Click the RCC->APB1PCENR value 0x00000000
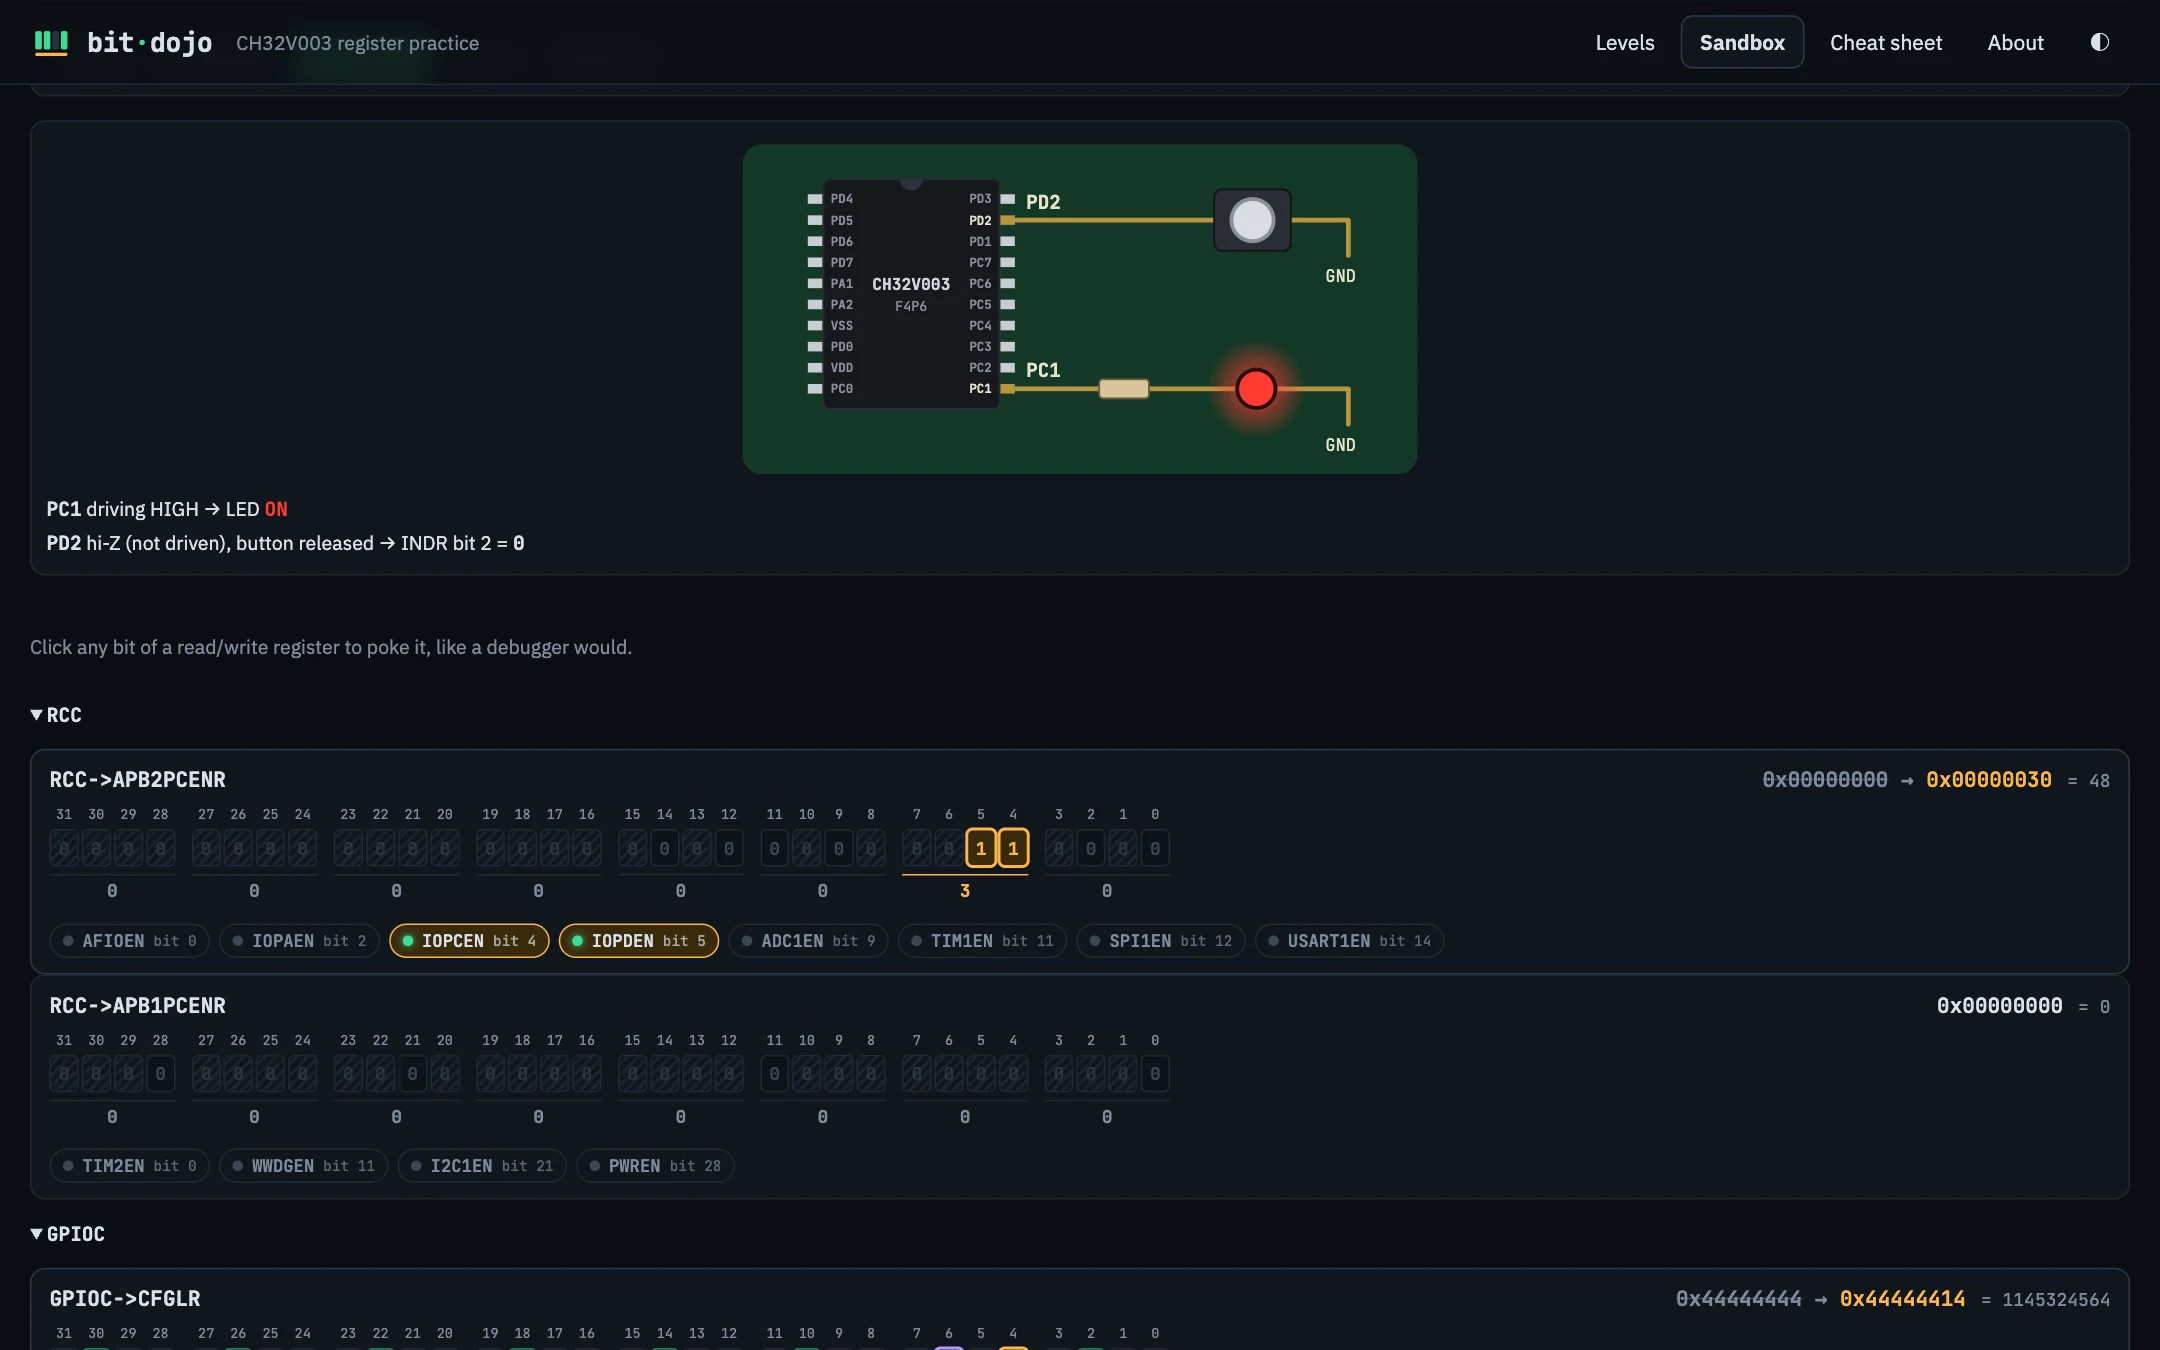 [1999, 1006]
